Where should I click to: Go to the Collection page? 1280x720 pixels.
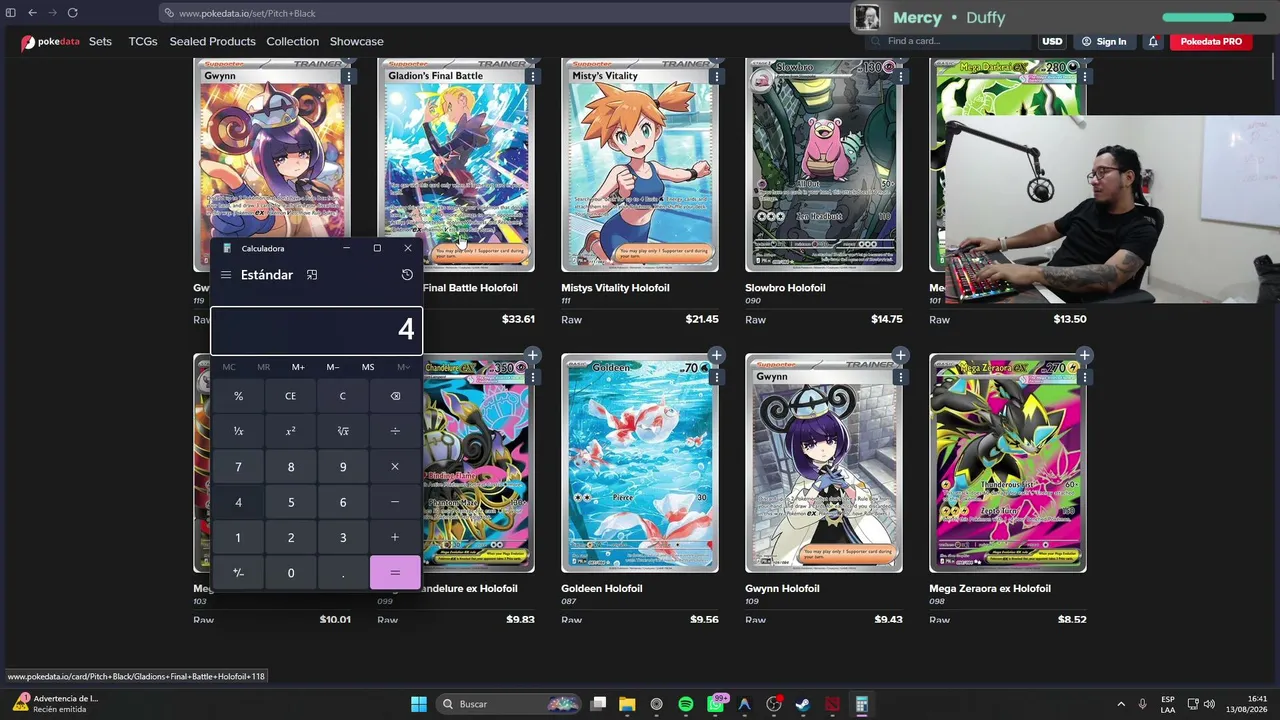coord(293,42)
